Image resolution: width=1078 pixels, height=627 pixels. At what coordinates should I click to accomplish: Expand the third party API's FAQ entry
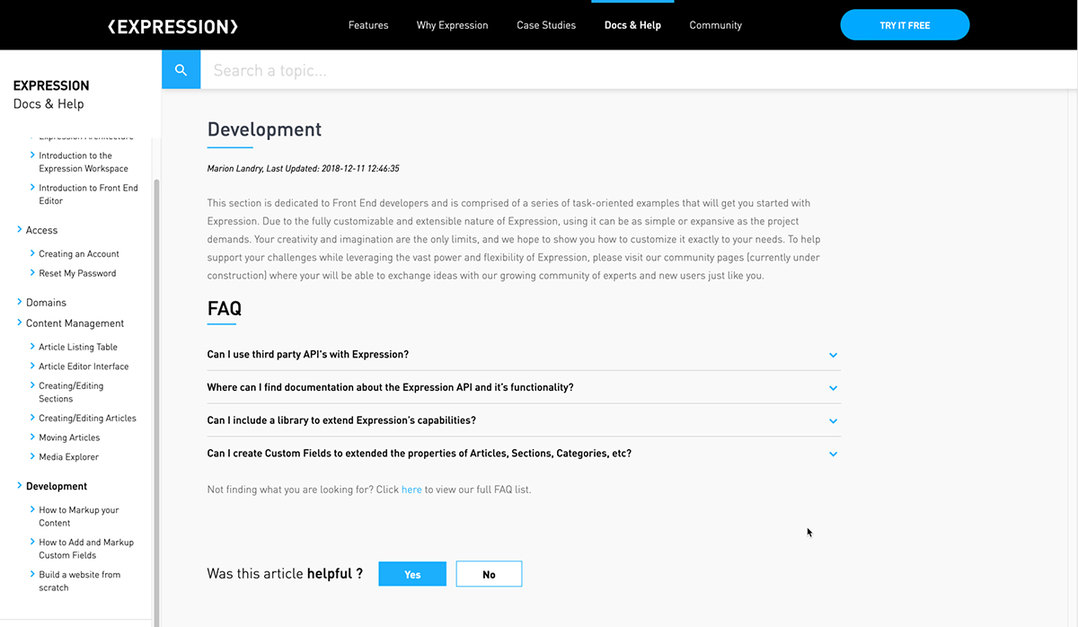[833, 354]
